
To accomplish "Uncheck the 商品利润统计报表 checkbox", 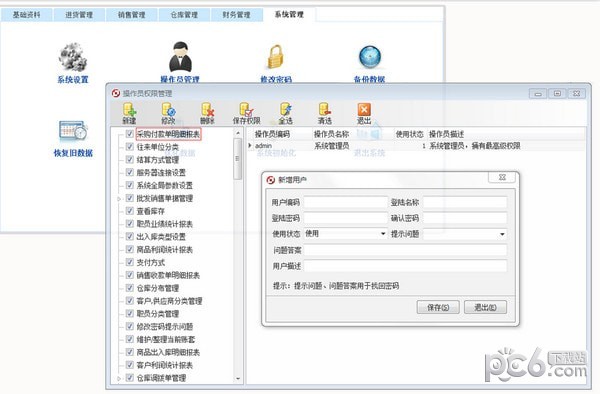I will click(130, 249).
